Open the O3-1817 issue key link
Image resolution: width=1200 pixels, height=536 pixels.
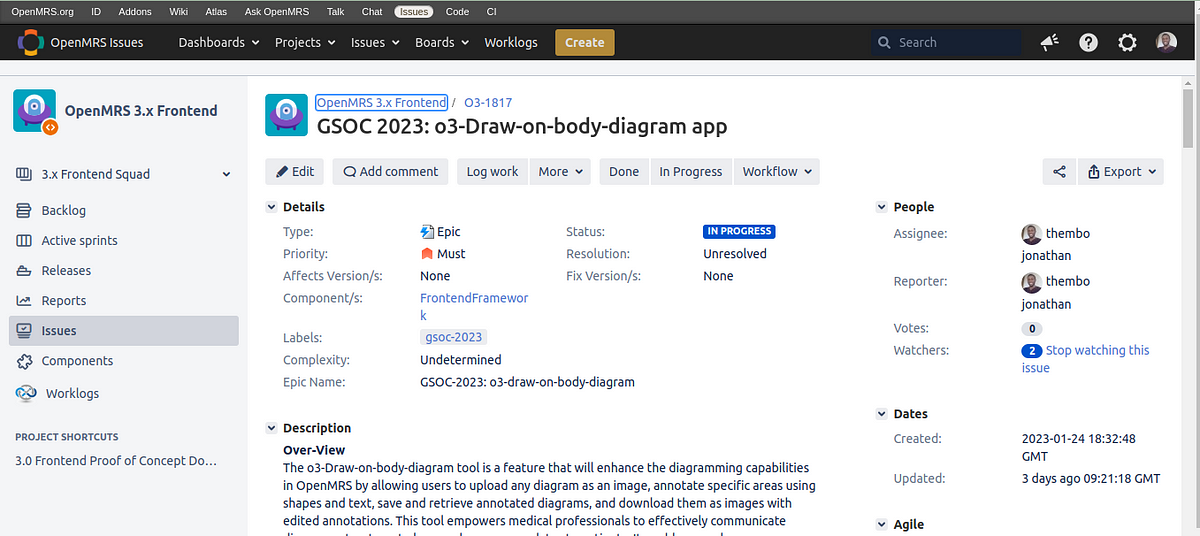pos(488,102)
